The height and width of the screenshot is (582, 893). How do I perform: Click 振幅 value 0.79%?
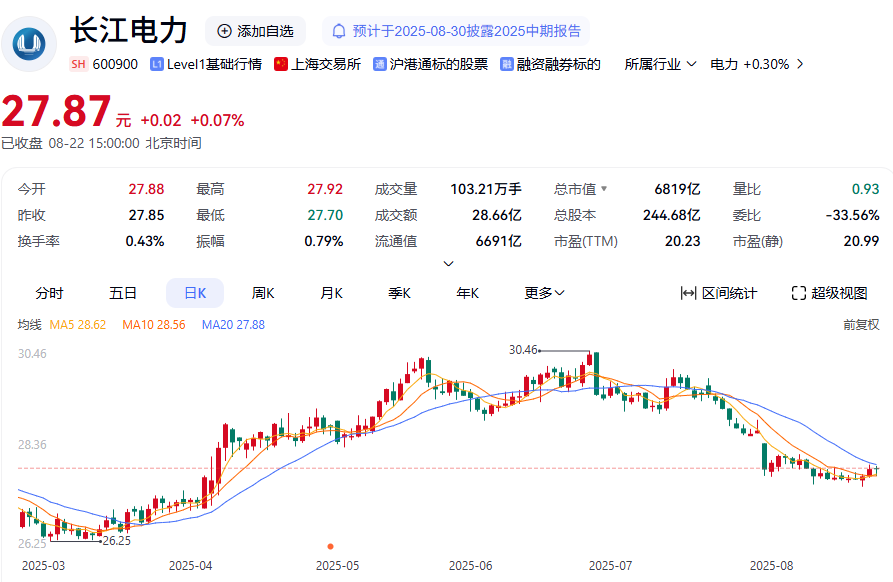tap(323, 241)
